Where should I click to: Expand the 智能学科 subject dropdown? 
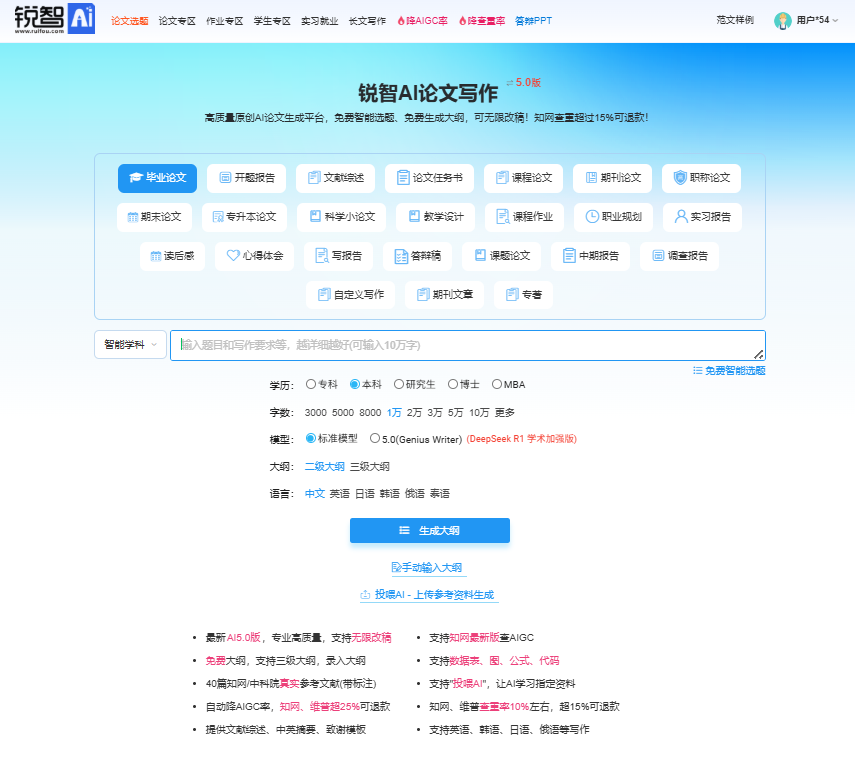130,345
